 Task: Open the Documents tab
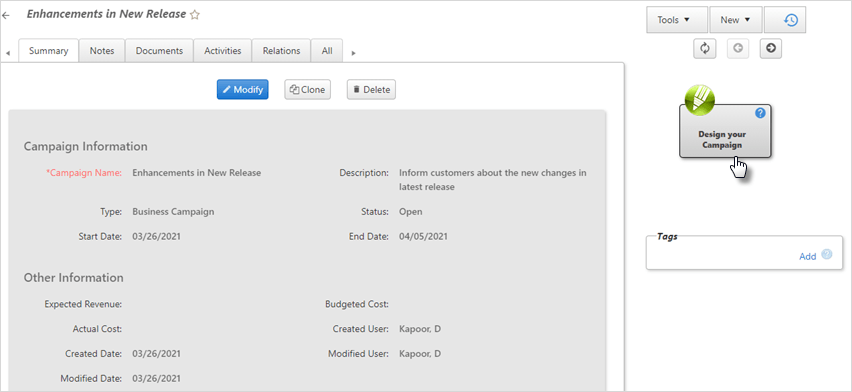(159, 51)
